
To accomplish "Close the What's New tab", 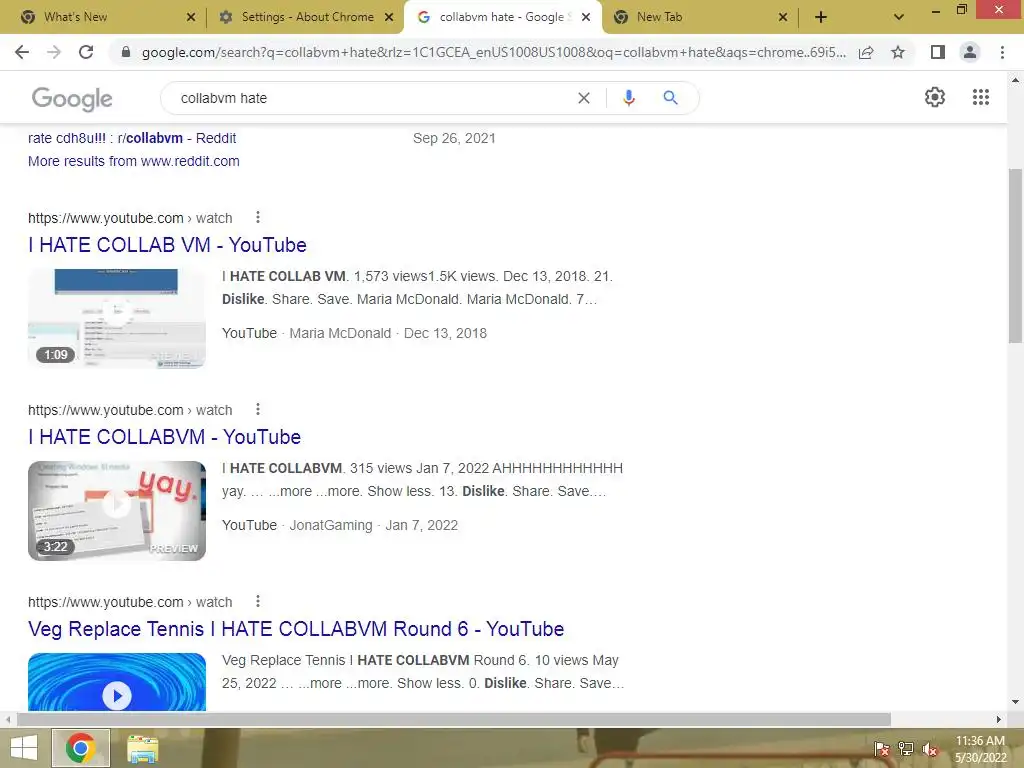I will pyautogui.click(x=191, y=17).
